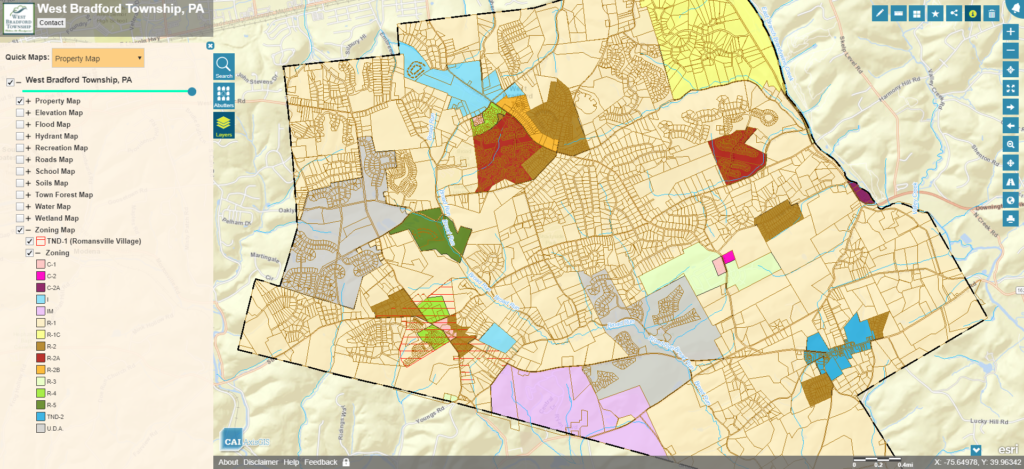Go to next extent right arrow

click(1011, 106)
